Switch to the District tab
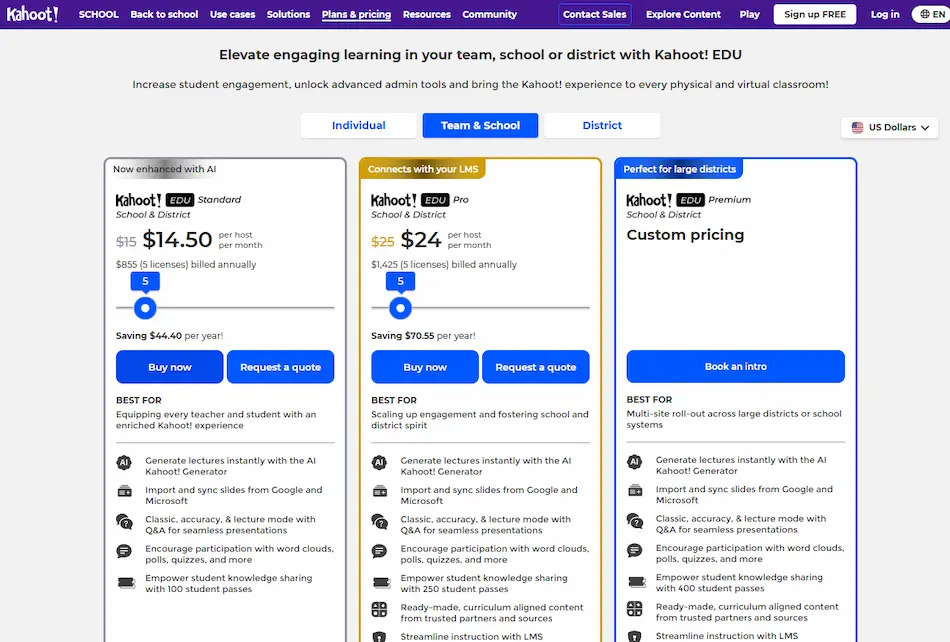 point(602,125)
